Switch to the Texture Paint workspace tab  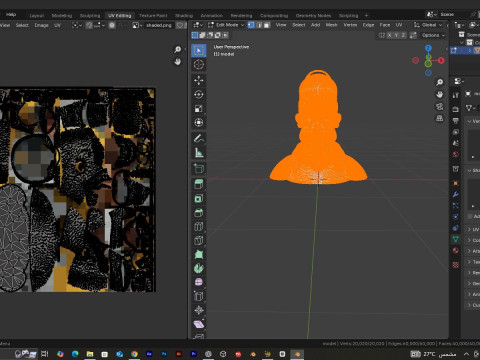[x=153, y=16]
